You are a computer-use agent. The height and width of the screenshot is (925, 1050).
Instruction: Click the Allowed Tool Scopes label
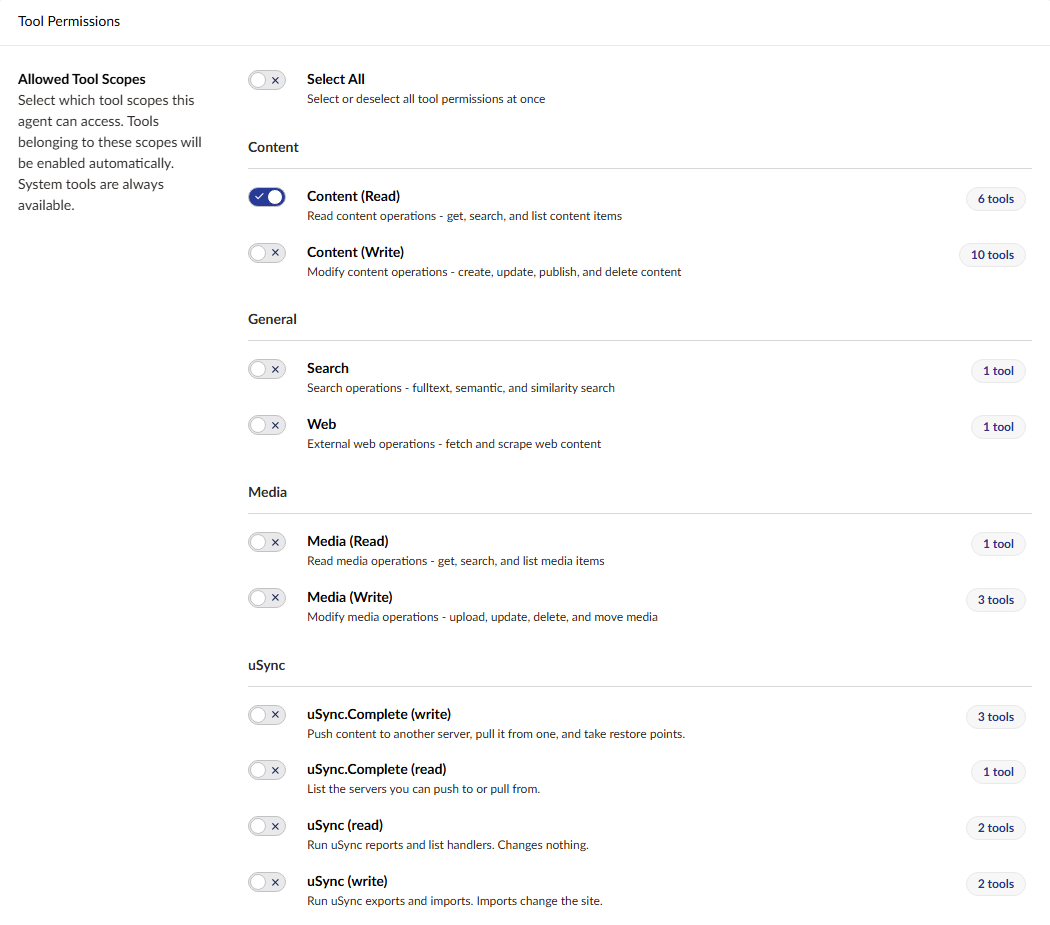(x=82, y=79)
